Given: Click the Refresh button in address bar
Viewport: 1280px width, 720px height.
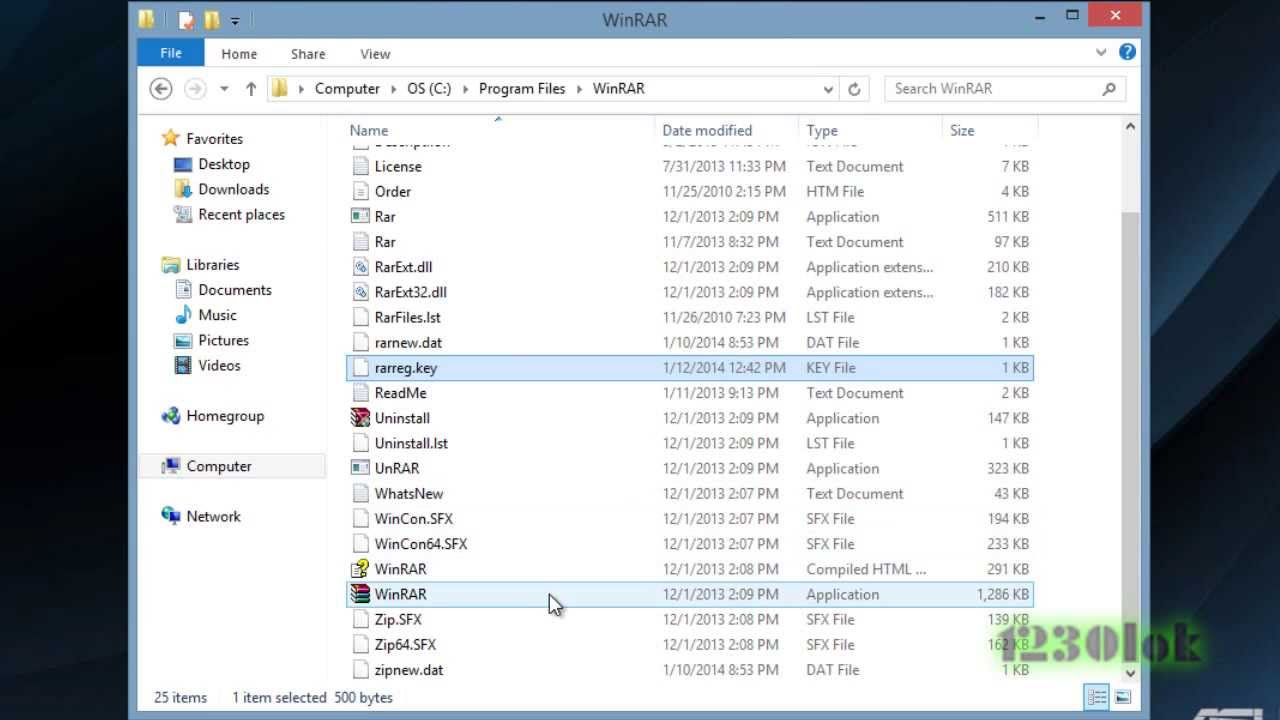Looking at the screenshot, I should point(854,89).
